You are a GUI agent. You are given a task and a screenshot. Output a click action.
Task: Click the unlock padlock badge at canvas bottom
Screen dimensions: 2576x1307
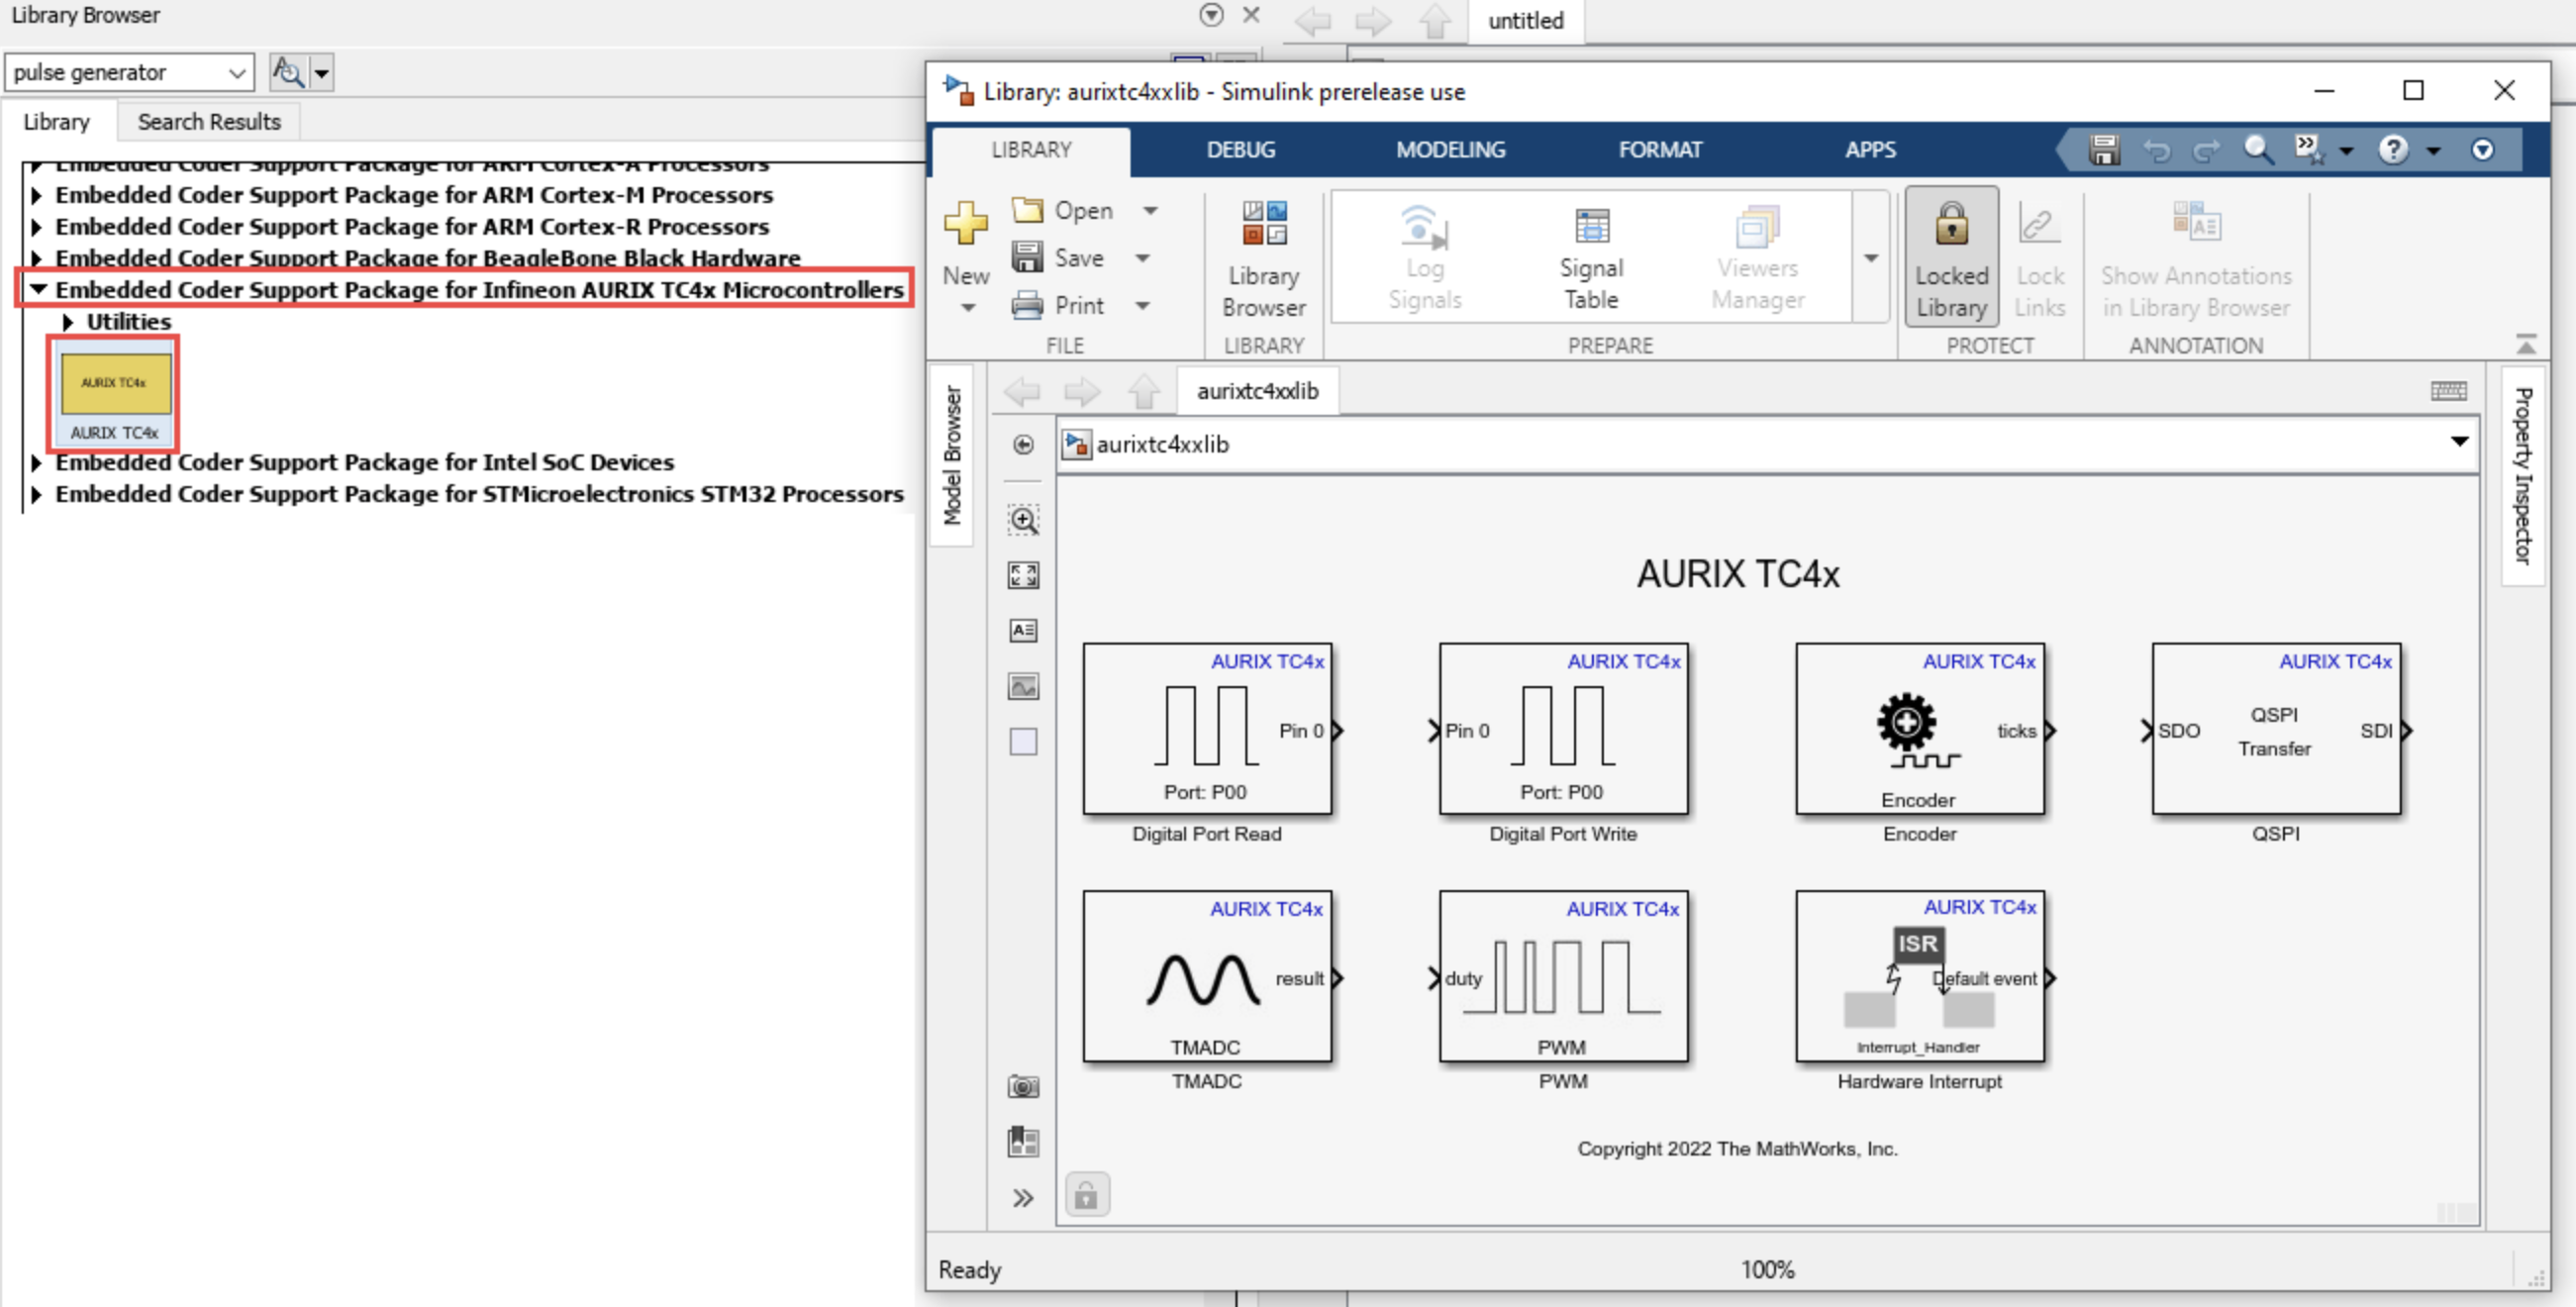pyautogui.click(x=1086, y=1195)
